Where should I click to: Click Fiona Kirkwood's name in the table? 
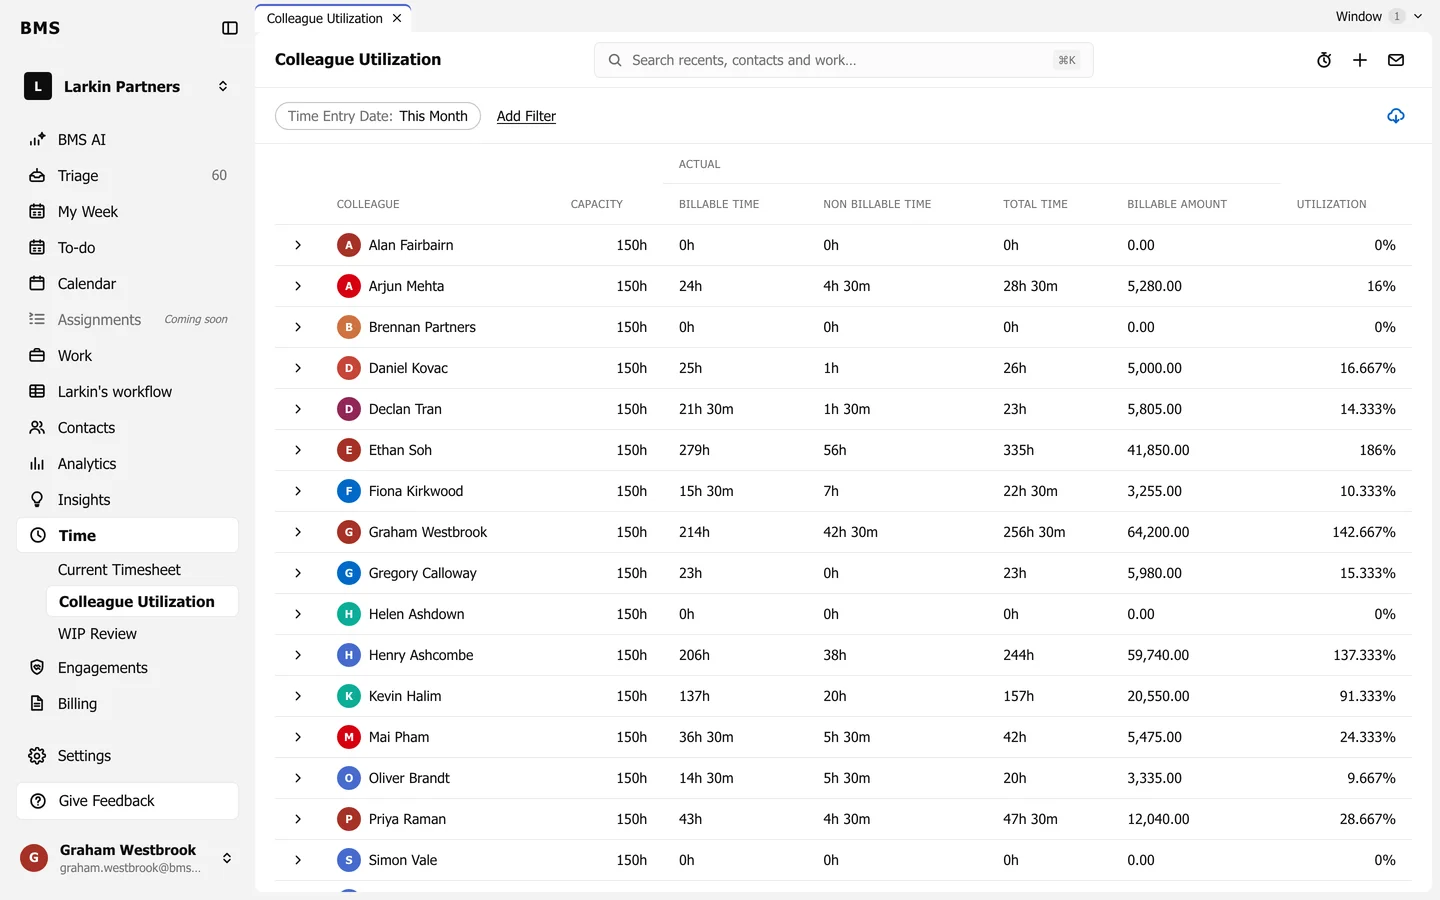pyautogui.click(x=416, y=491)
